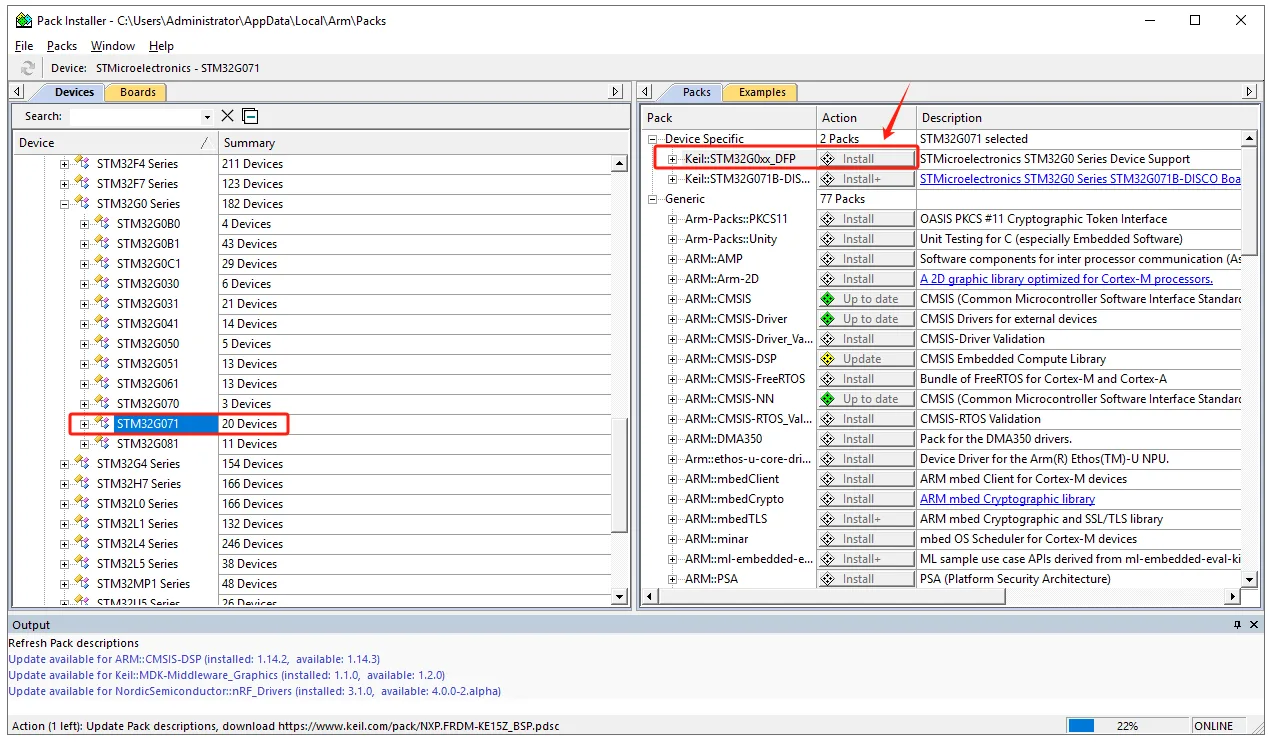Click the collapse-all icon beside search
This screenshot has width=1272, height=742.
(250, 116)
